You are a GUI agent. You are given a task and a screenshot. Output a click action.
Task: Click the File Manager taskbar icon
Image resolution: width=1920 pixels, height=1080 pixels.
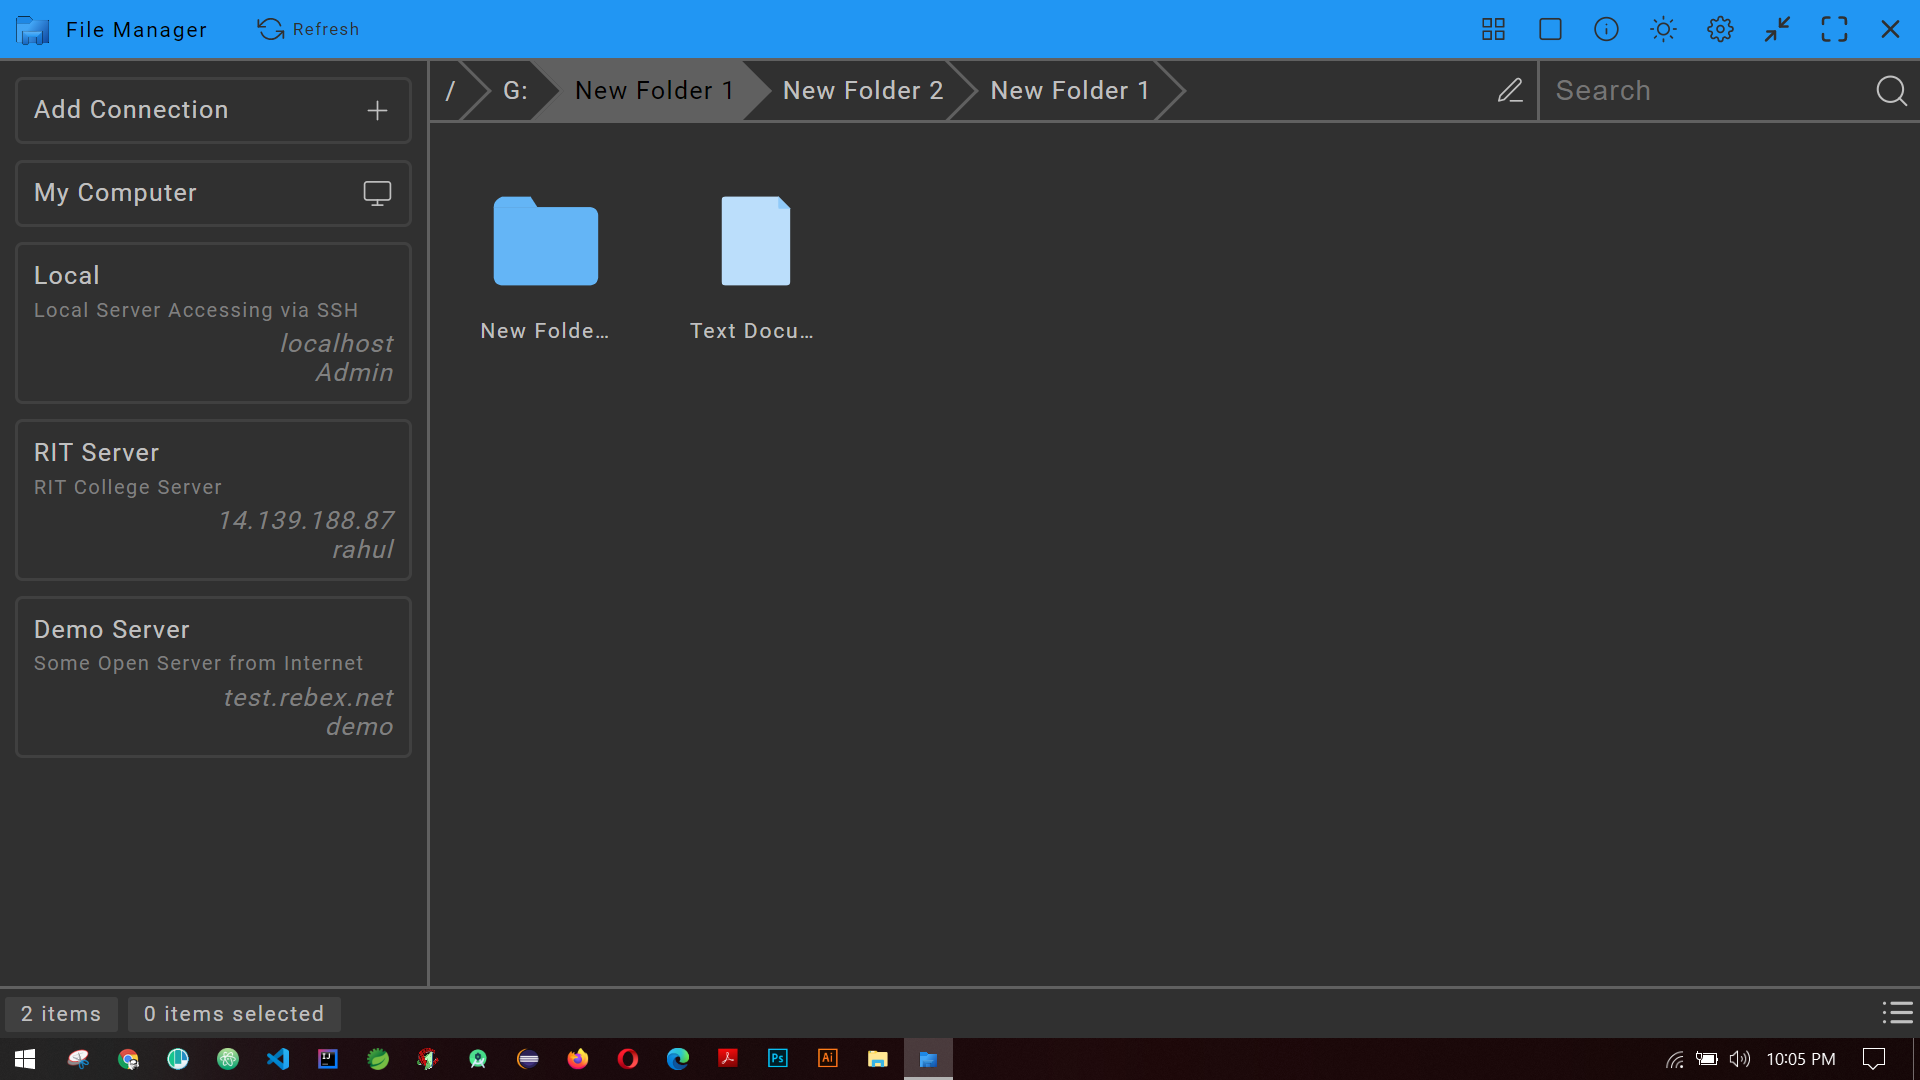point(927,1058)
